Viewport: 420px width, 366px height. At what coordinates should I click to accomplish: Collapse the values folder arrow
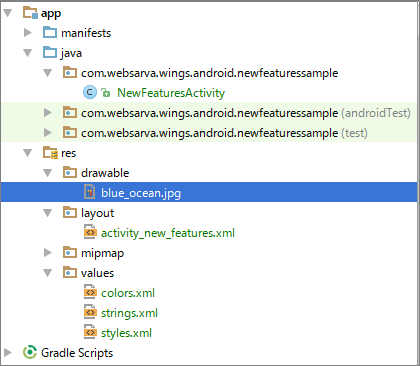[x=48, y=273]
